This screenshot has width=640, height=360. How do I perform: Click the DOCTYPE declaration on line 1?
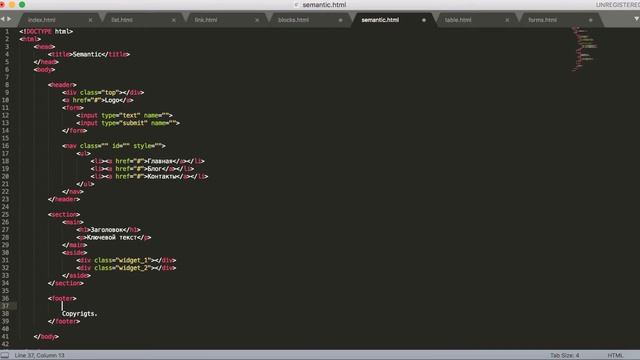(46, 31)
